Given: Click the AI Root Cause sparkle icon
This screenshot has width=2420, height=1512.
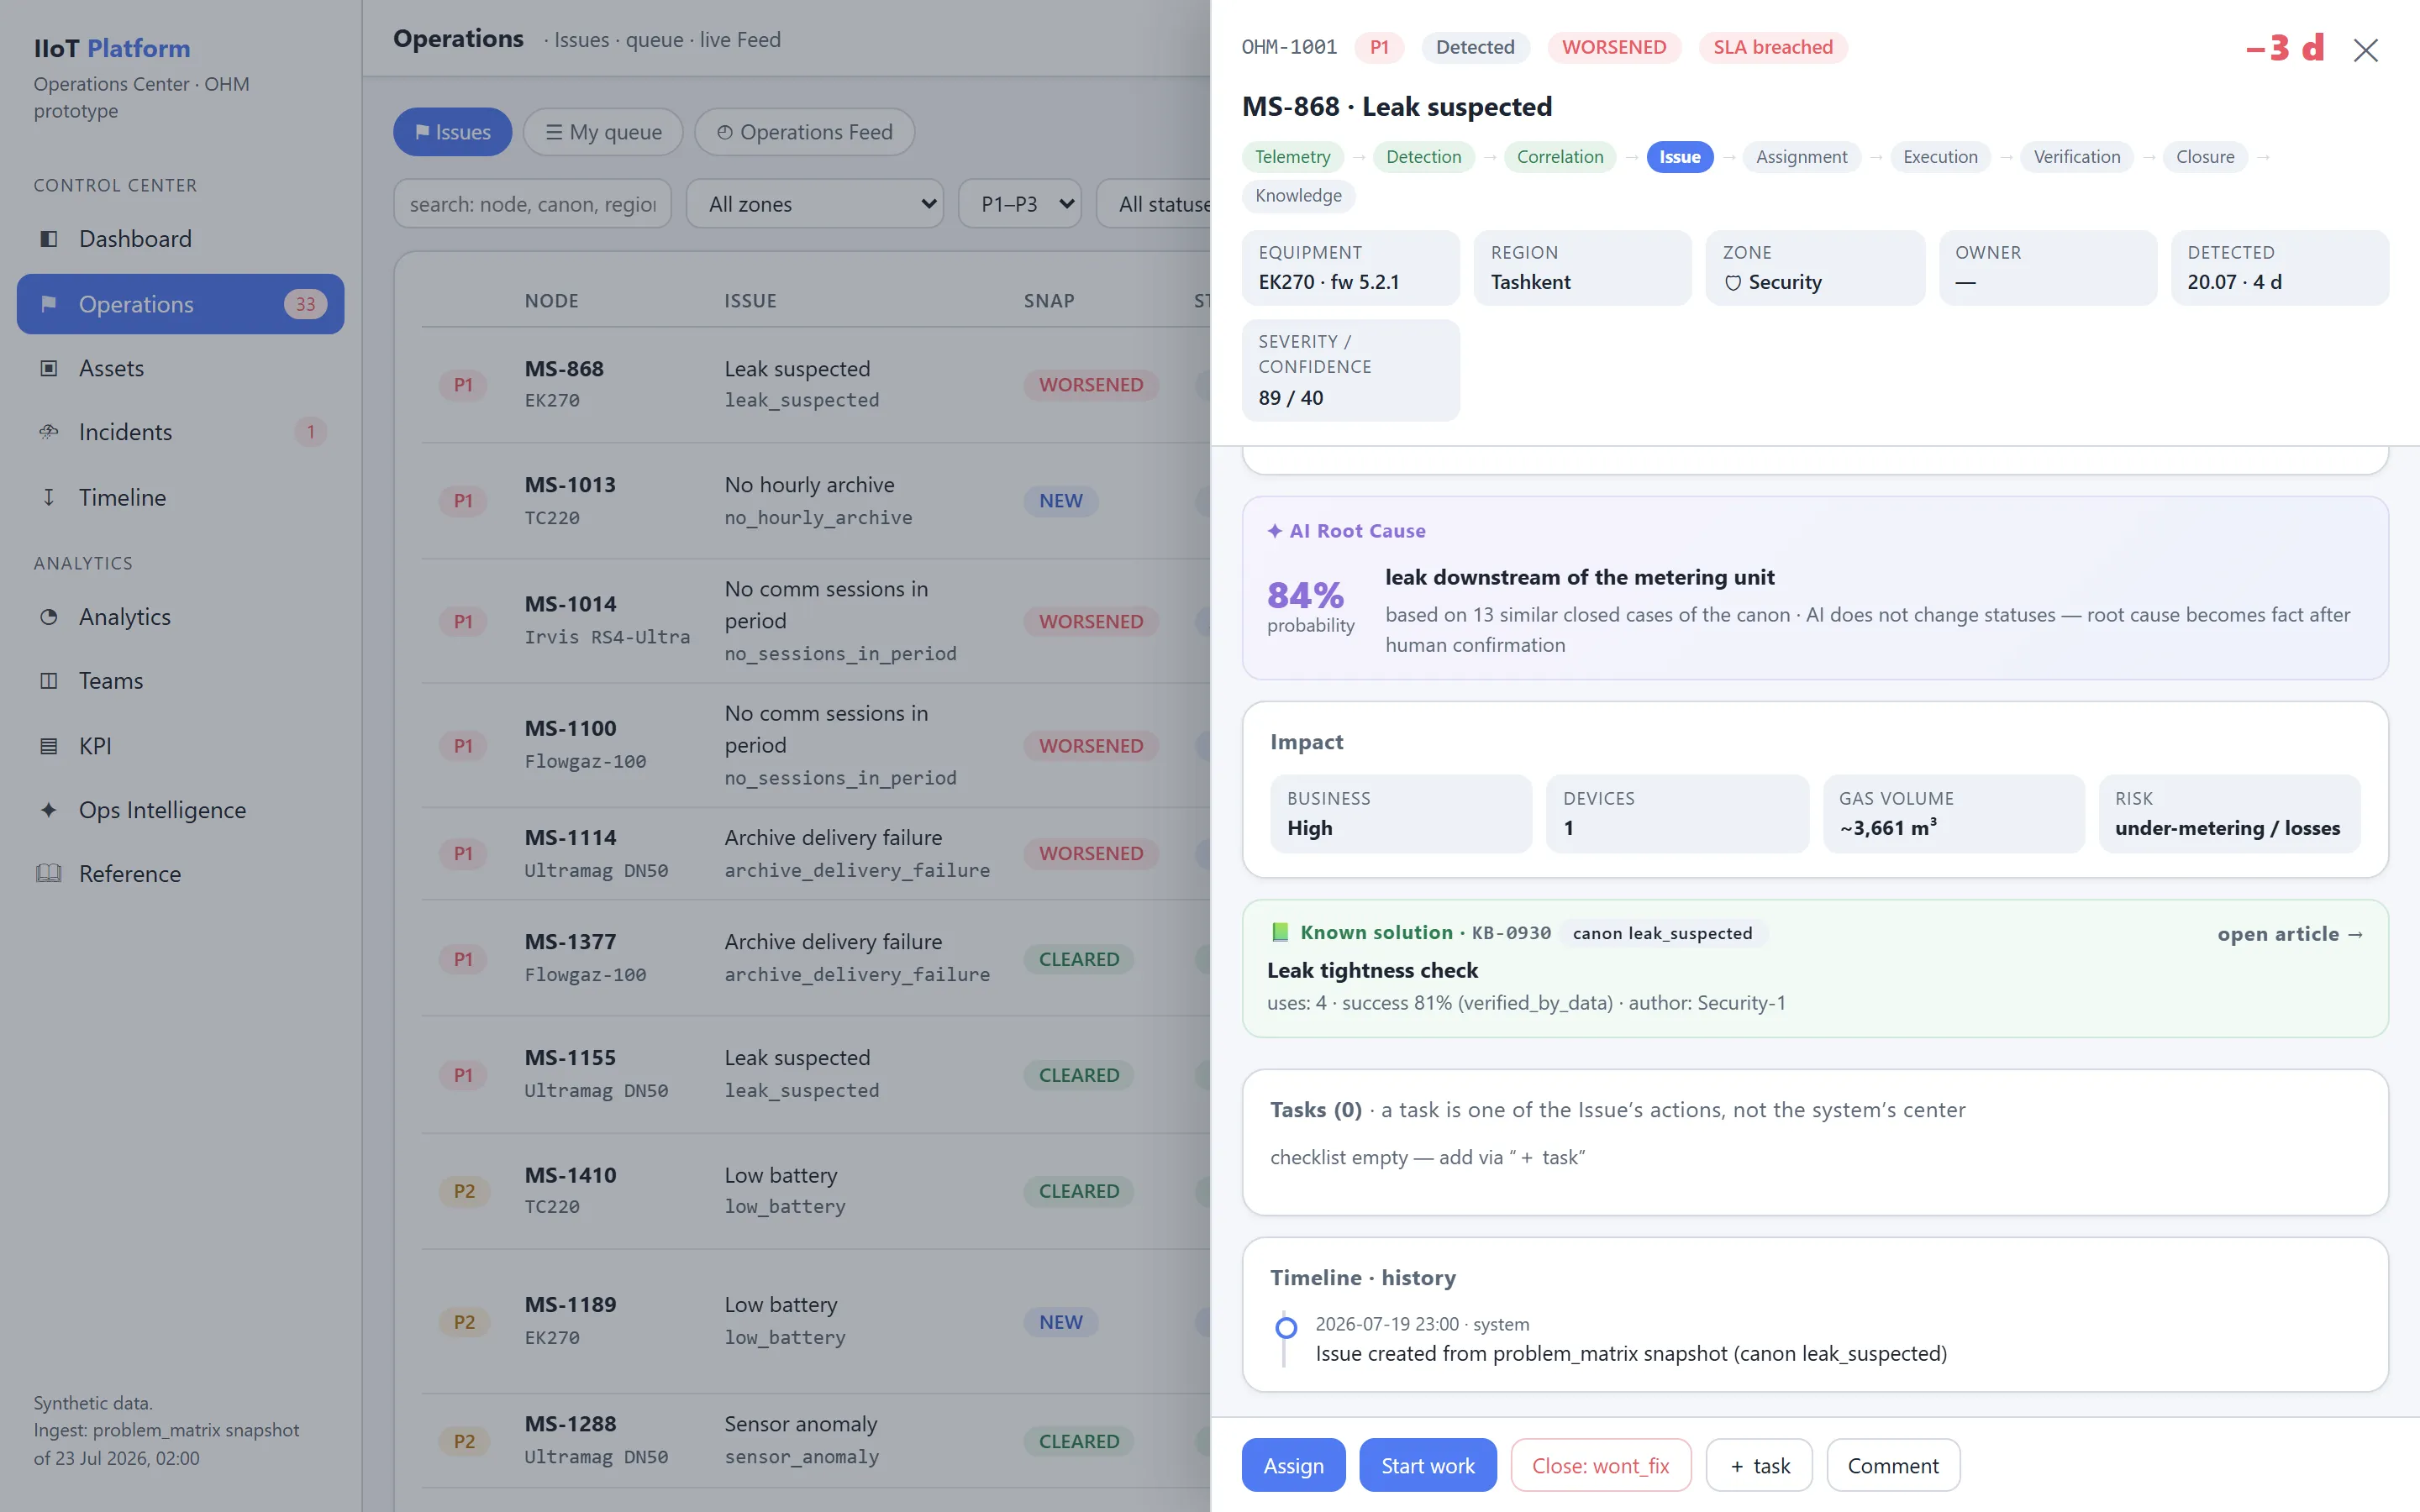Looking at the screenshot, I should click(x=1275, y=531).
